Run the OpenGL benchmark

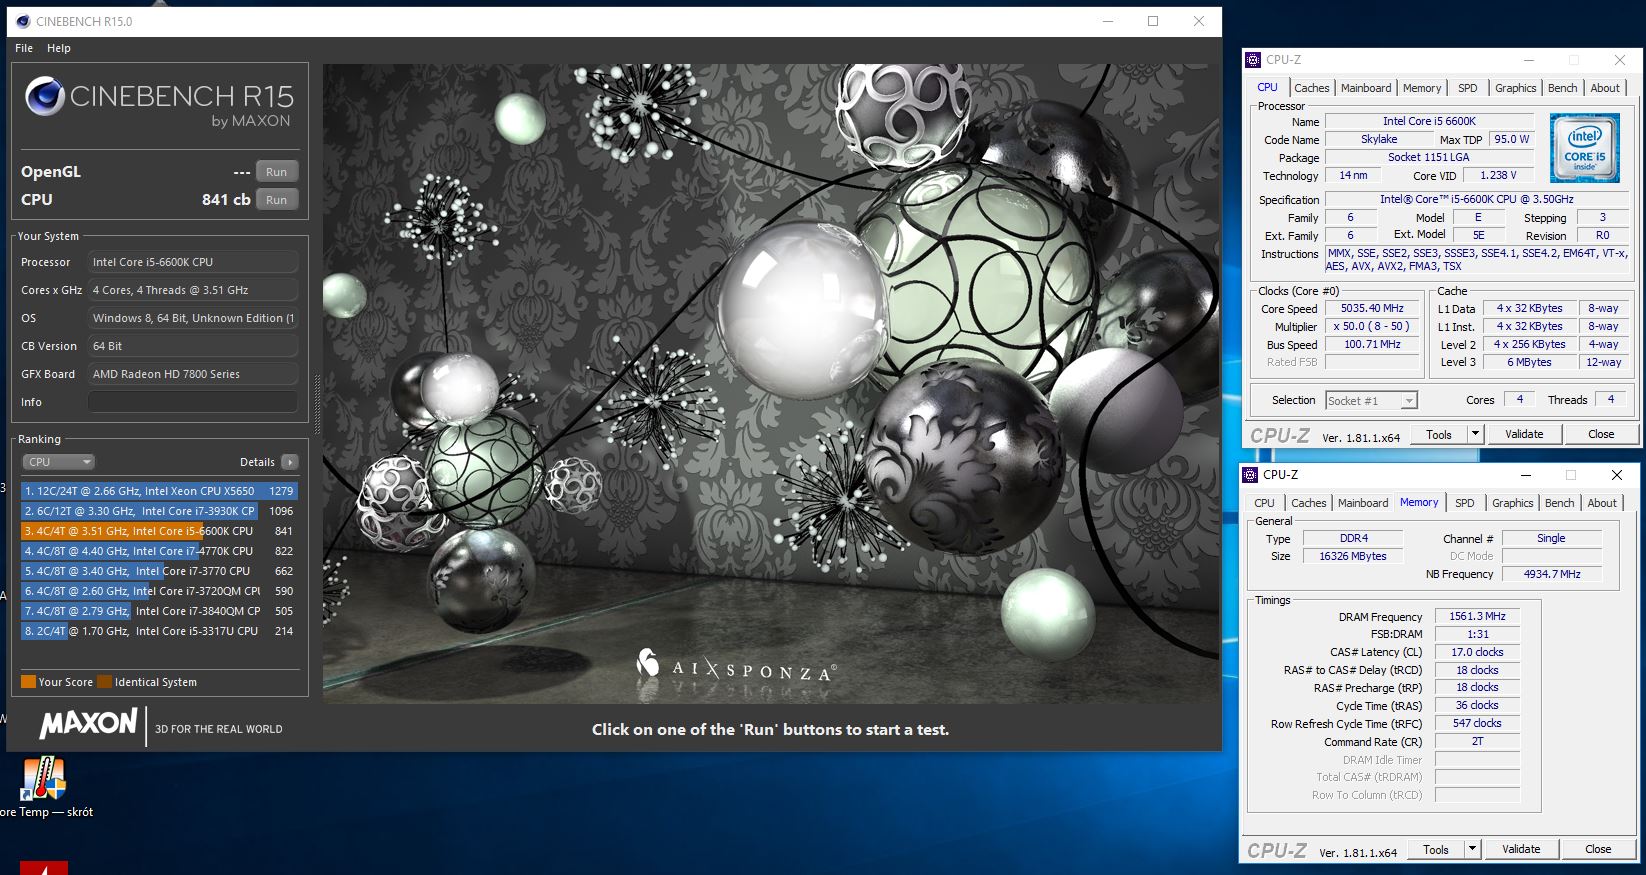(276, 172)
